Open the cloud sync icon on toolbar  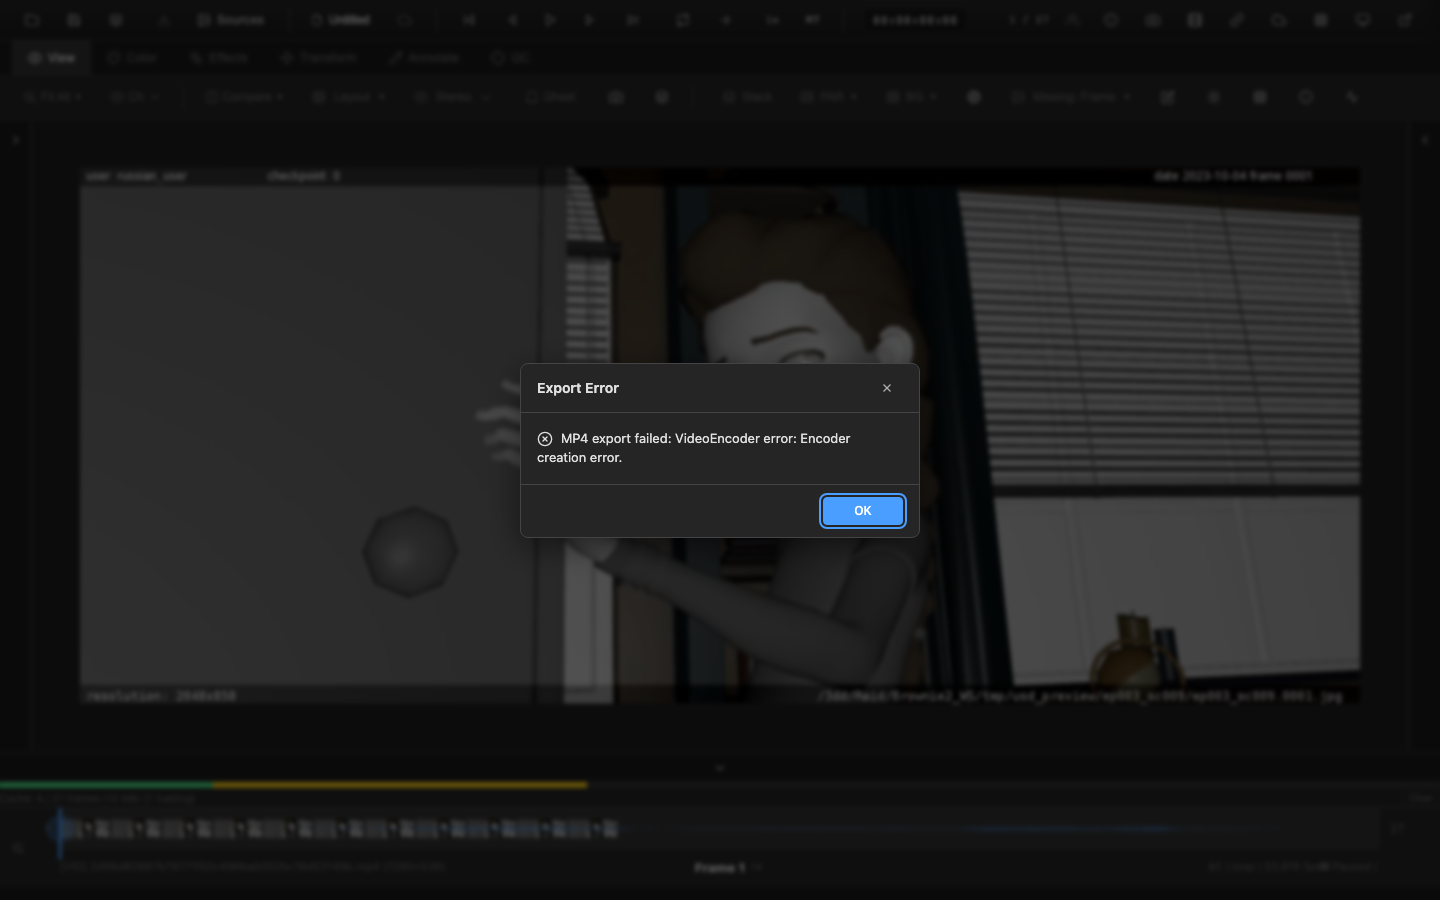tap(1279, 19)
